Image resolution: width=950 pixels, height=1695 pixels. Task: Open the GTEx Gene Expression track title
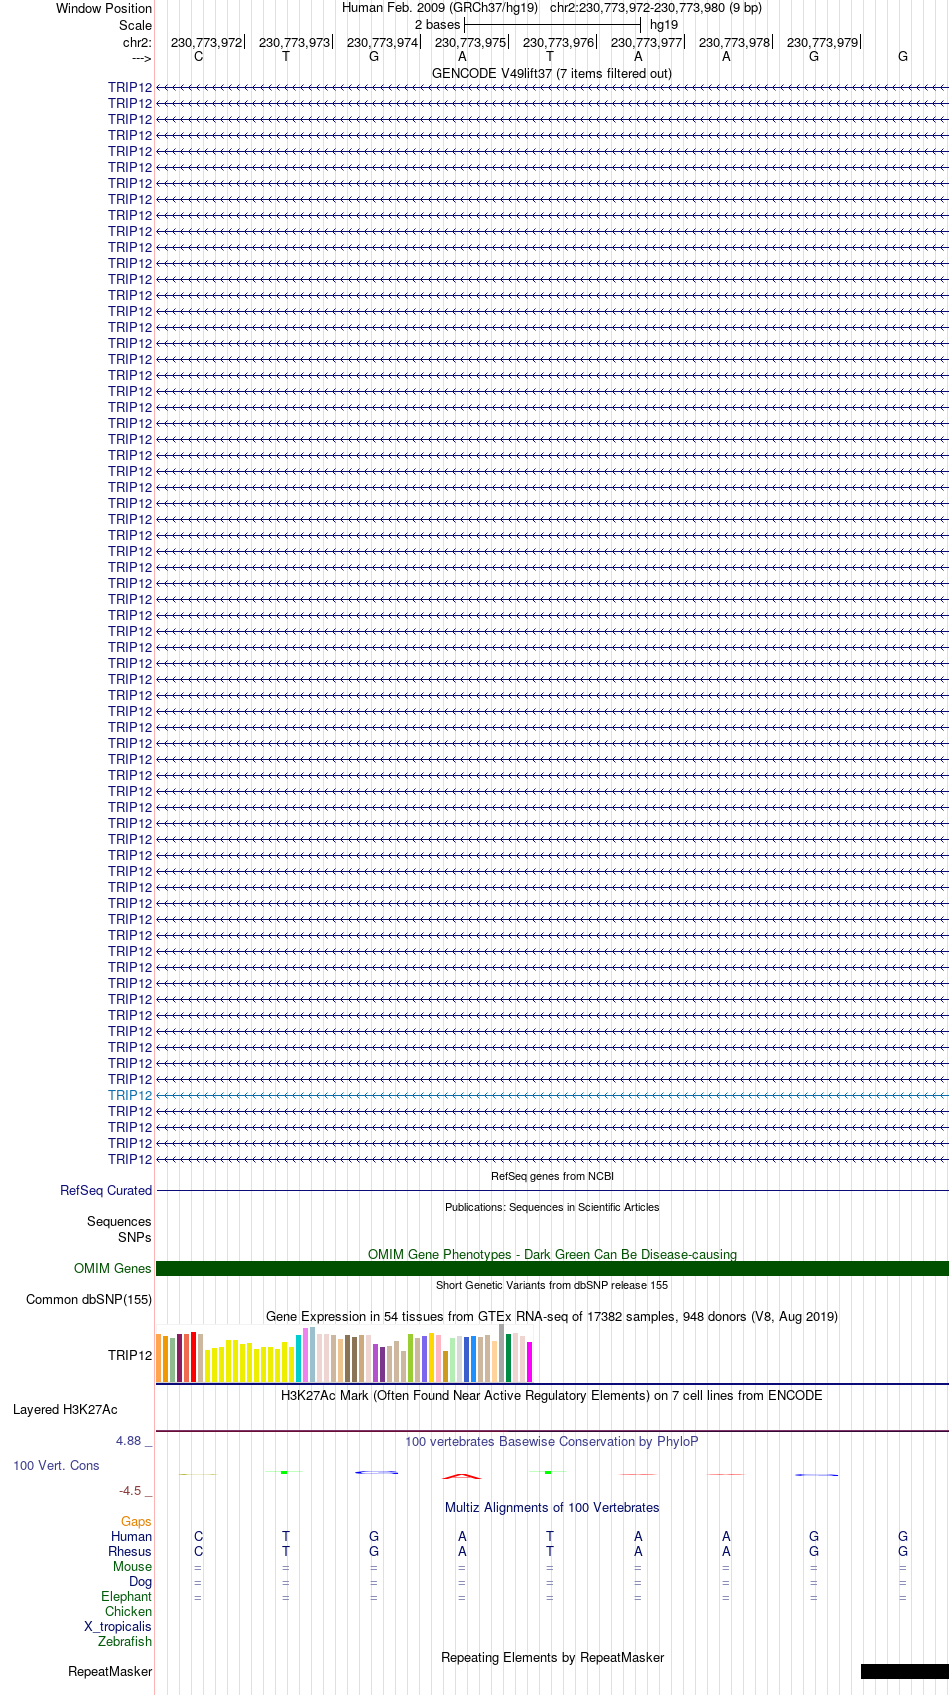(552, 1316)
